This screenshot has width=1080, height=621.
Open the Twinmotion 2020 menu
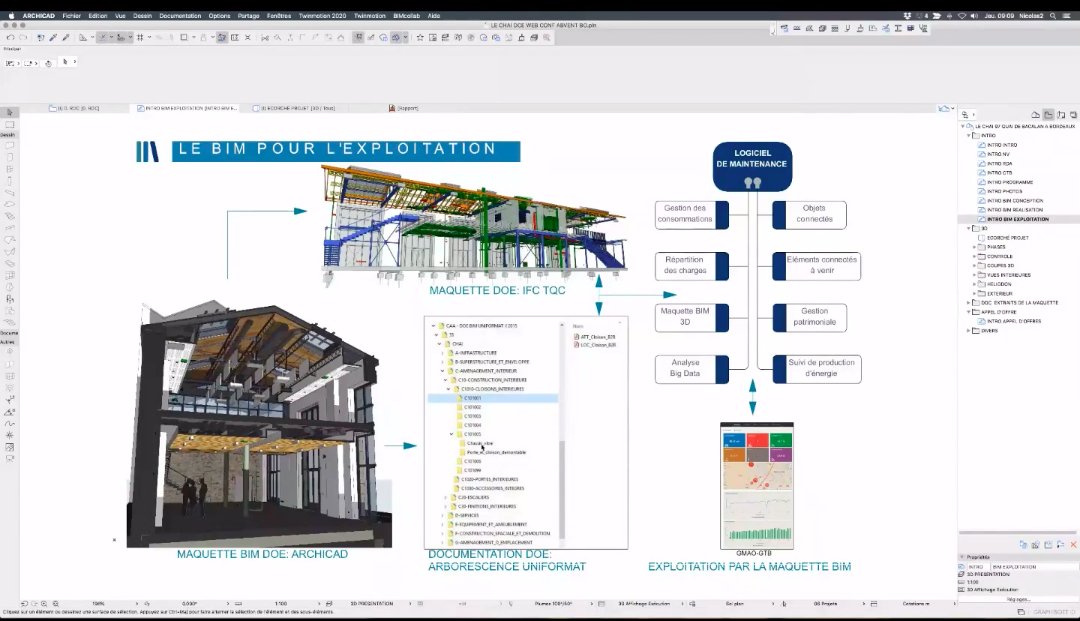point(322,15)
